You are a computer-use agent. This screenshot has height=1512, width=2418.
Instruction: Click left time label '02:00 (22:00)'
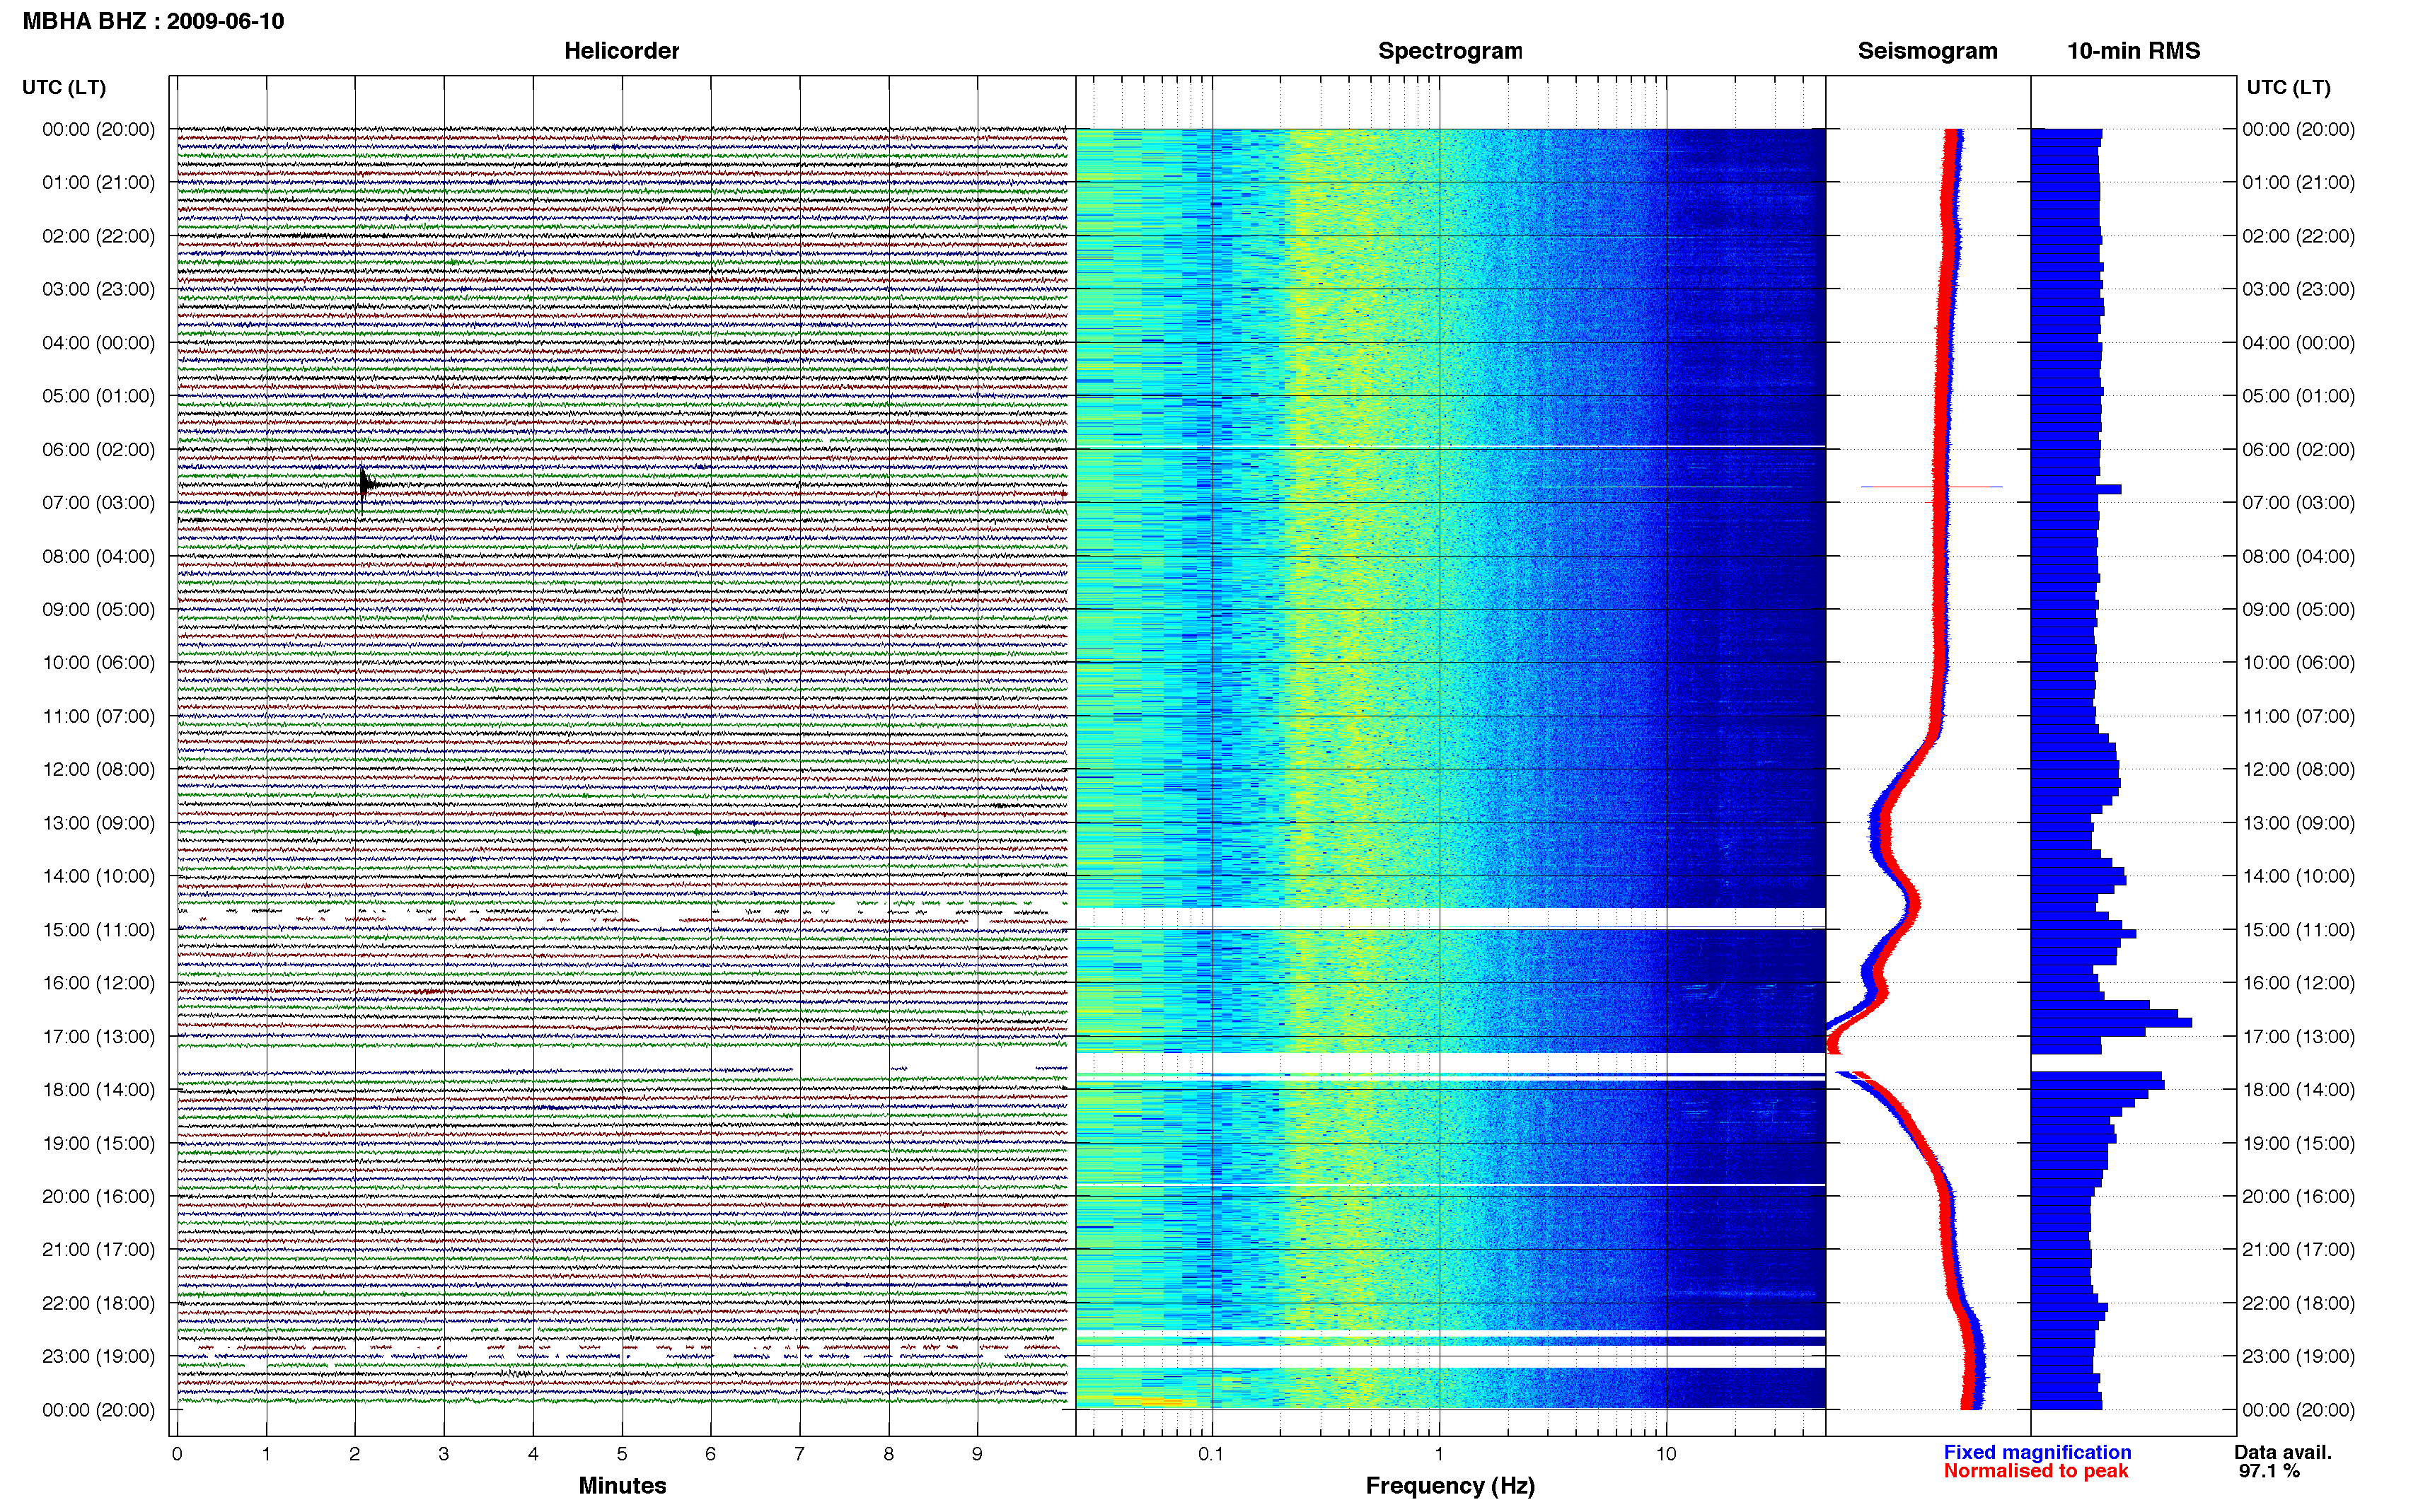tap(98, 236)
